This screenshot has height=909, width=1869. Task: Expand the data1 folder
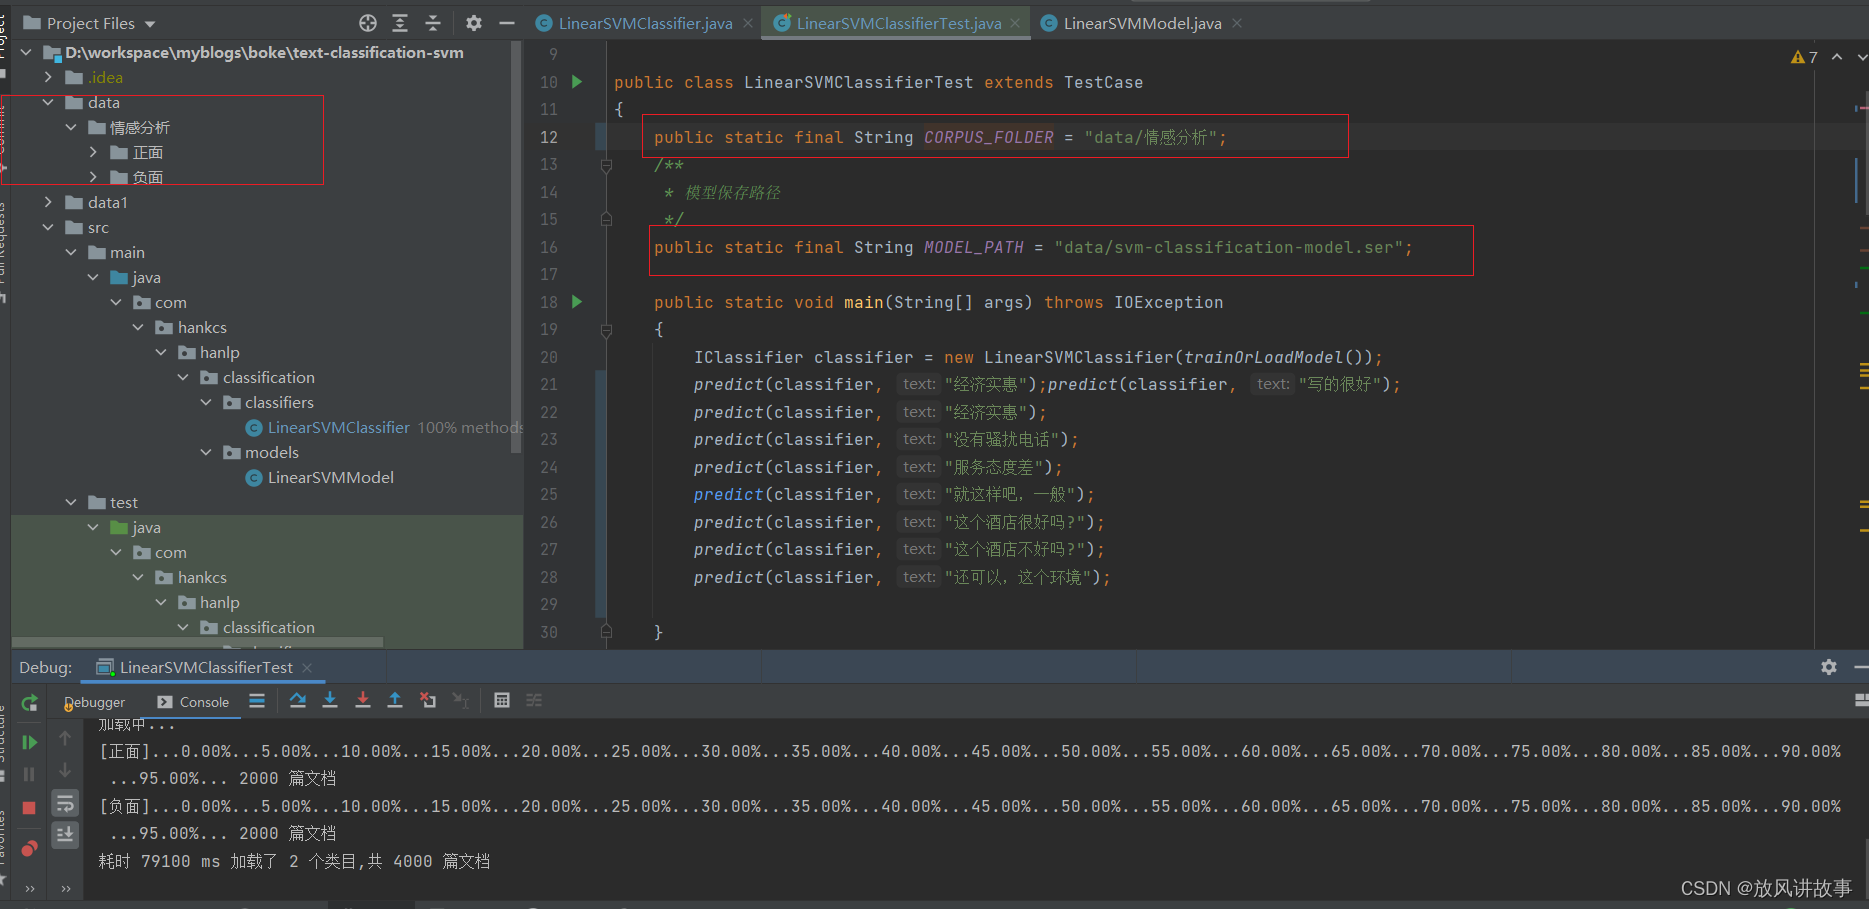point(48,202)
